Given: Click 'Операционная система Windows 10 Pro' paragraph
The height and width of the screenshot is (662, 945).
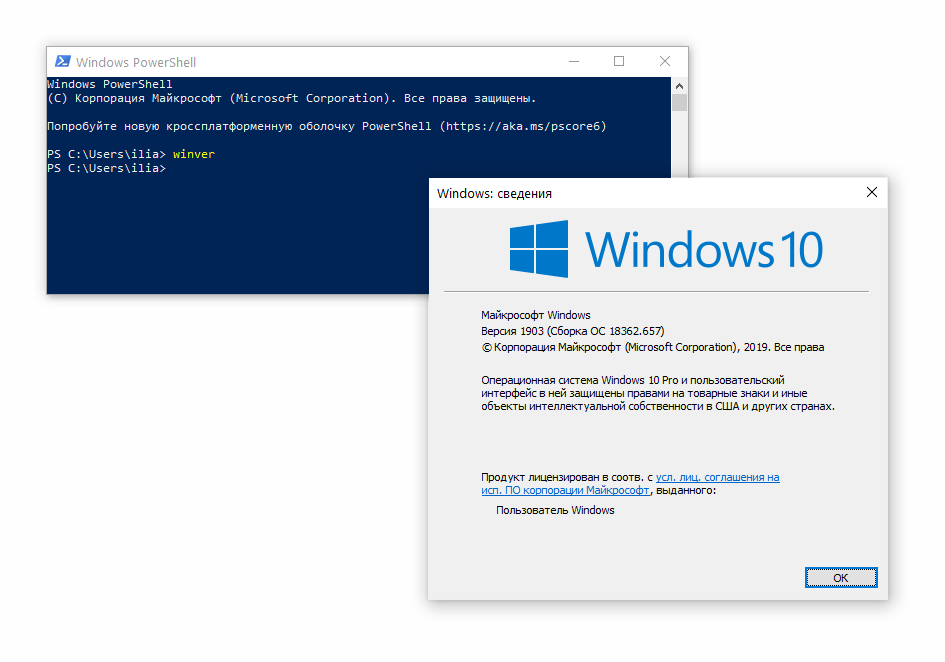Looking at the screenshot, I should [658, 393].
